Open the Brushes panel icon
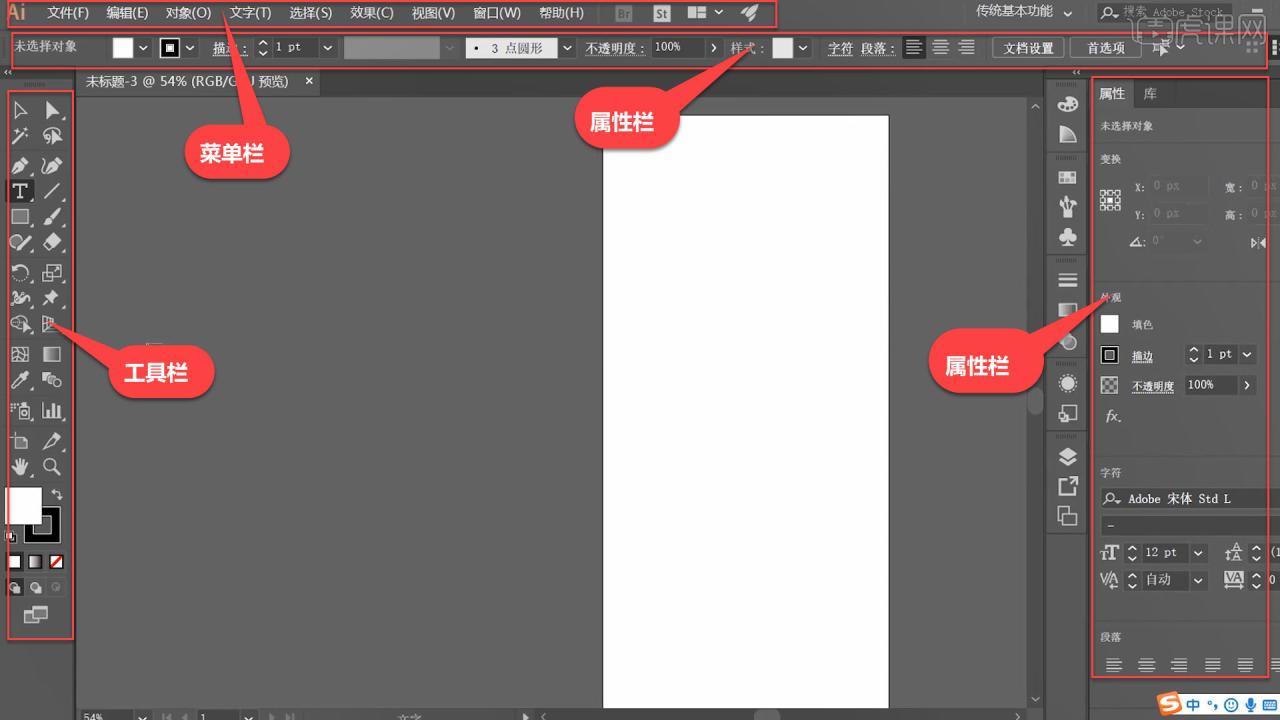The image size is (1280, 720). coord(1068,207)
